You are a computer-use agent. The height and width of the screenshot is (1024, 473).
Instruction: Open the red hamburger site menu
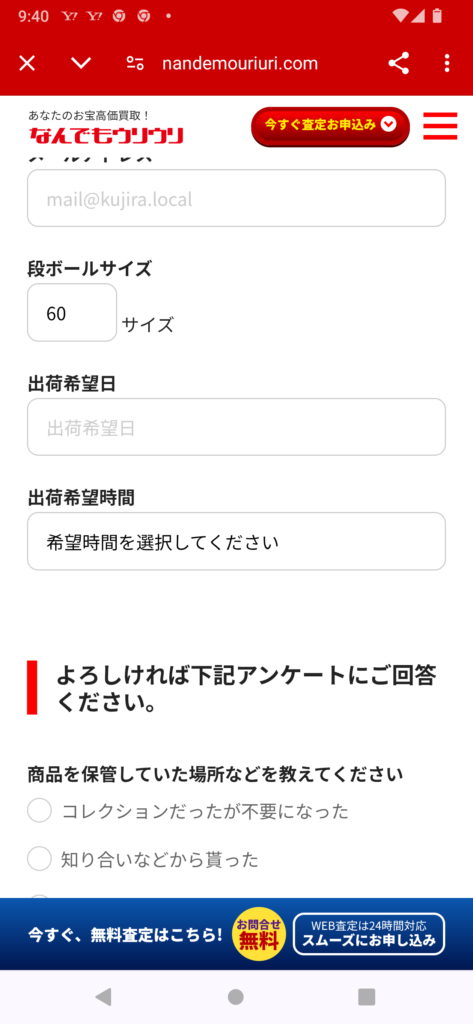click(x=440, y=126)
